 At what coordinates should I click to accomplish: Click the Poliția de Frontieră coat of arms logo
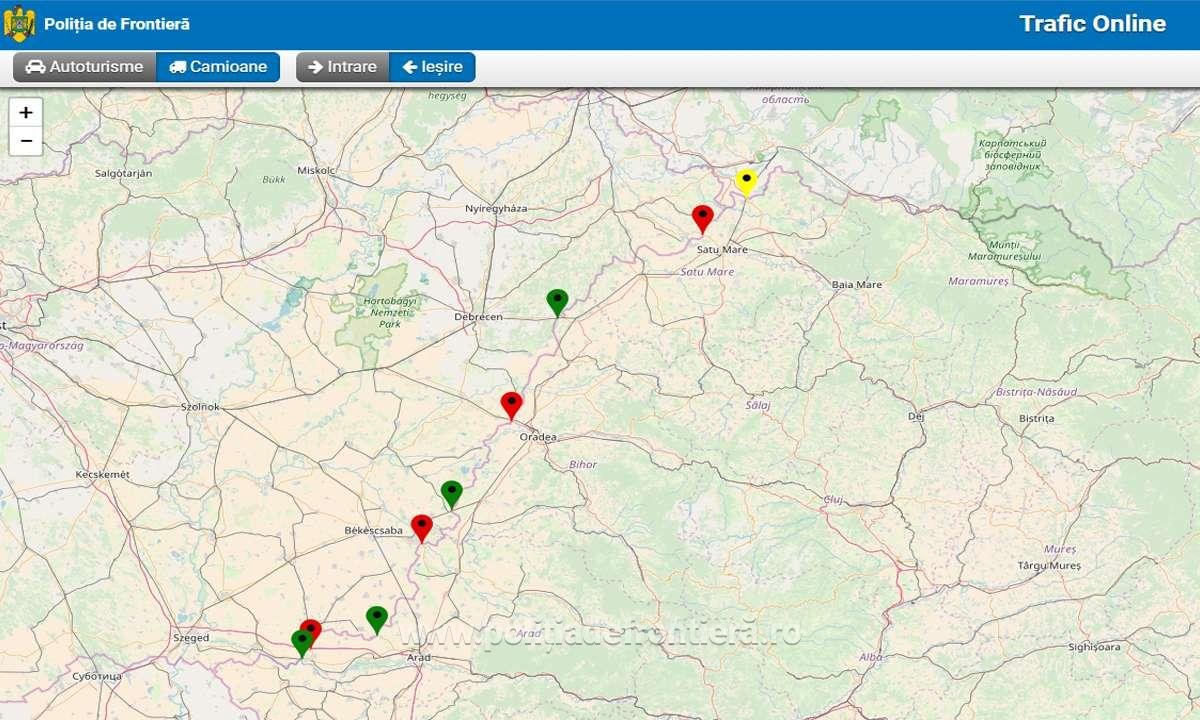[x=19, y=24]
